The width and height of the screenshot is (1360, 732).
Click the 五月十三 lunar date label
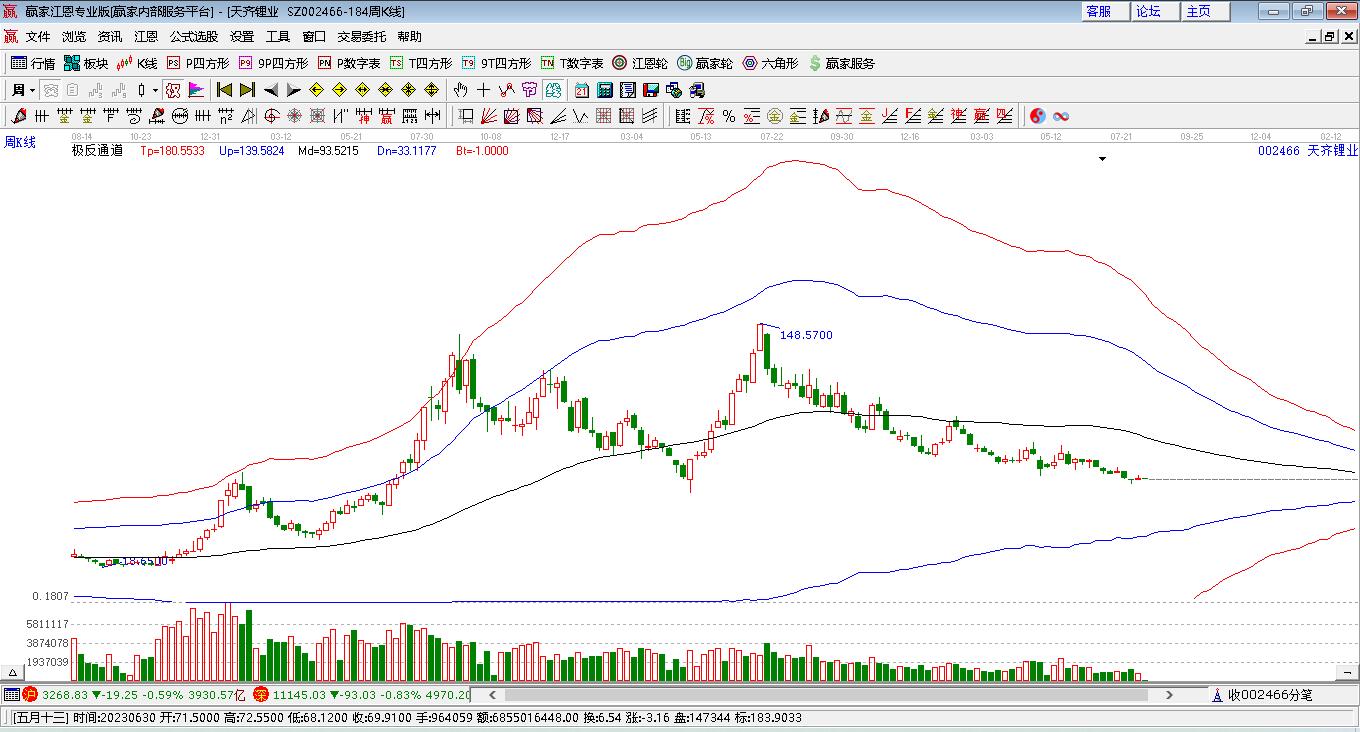coord(41,717)
